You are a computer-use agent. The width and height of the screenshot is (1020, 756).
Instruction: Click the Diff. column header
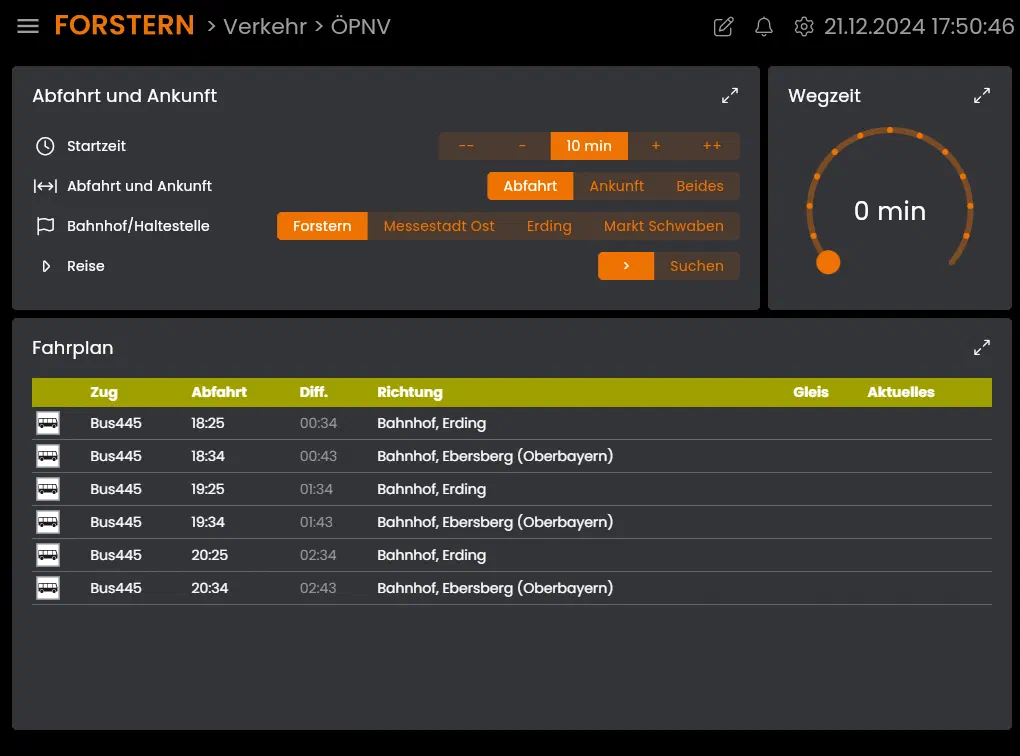pyautogui.click(x=314, y=392)
